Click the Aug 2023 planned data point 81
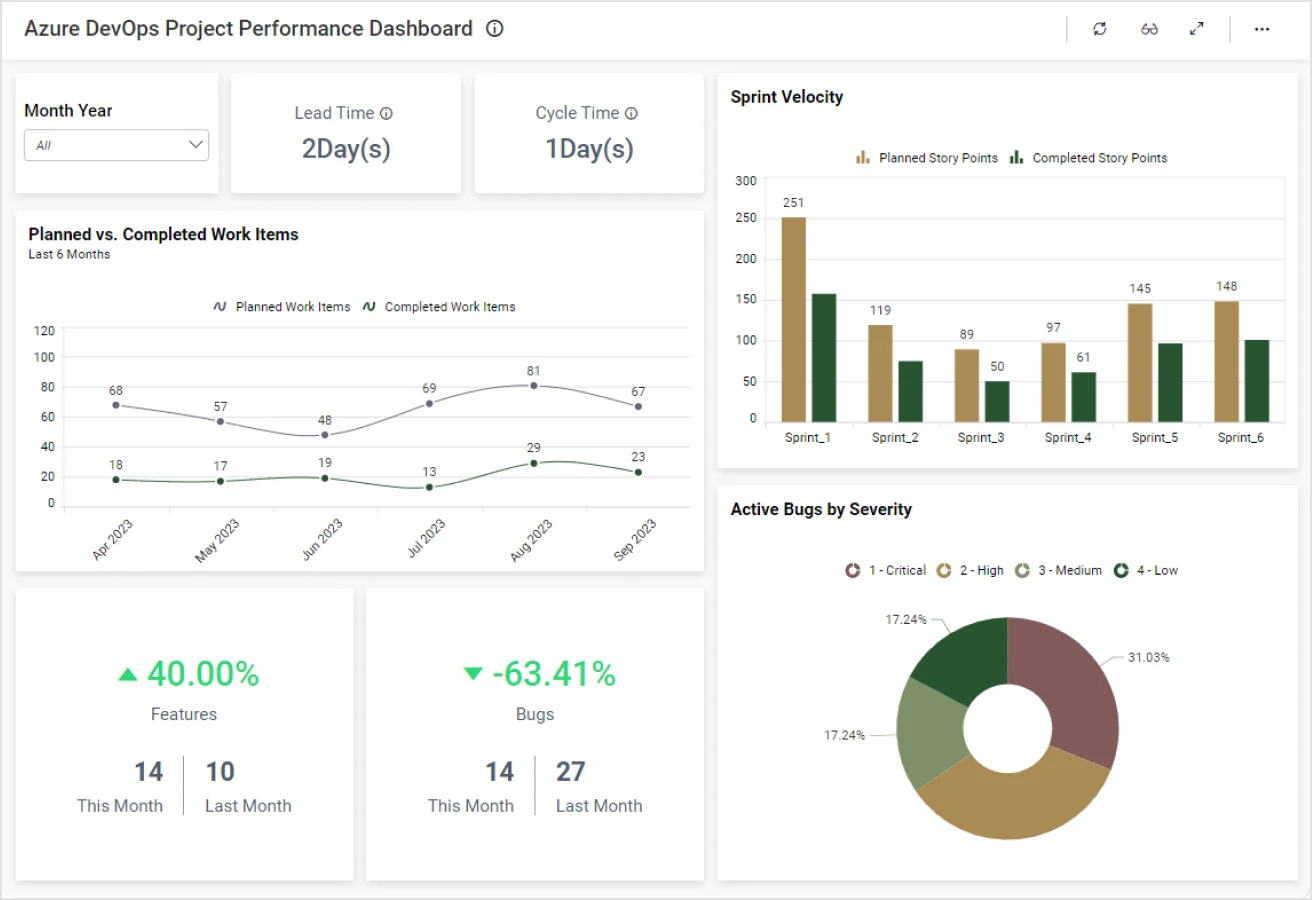Screen dimensions: 1312x900 click(x=534, y=385)
